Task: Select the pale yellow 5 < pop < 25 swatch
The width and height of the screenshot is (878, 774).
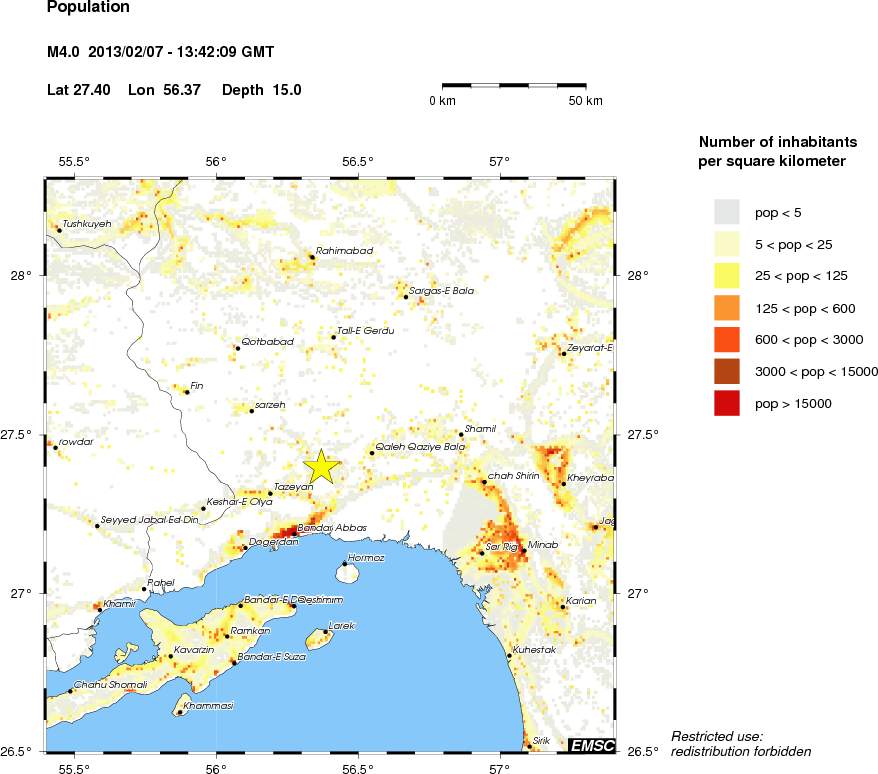Action: point(726,243)
